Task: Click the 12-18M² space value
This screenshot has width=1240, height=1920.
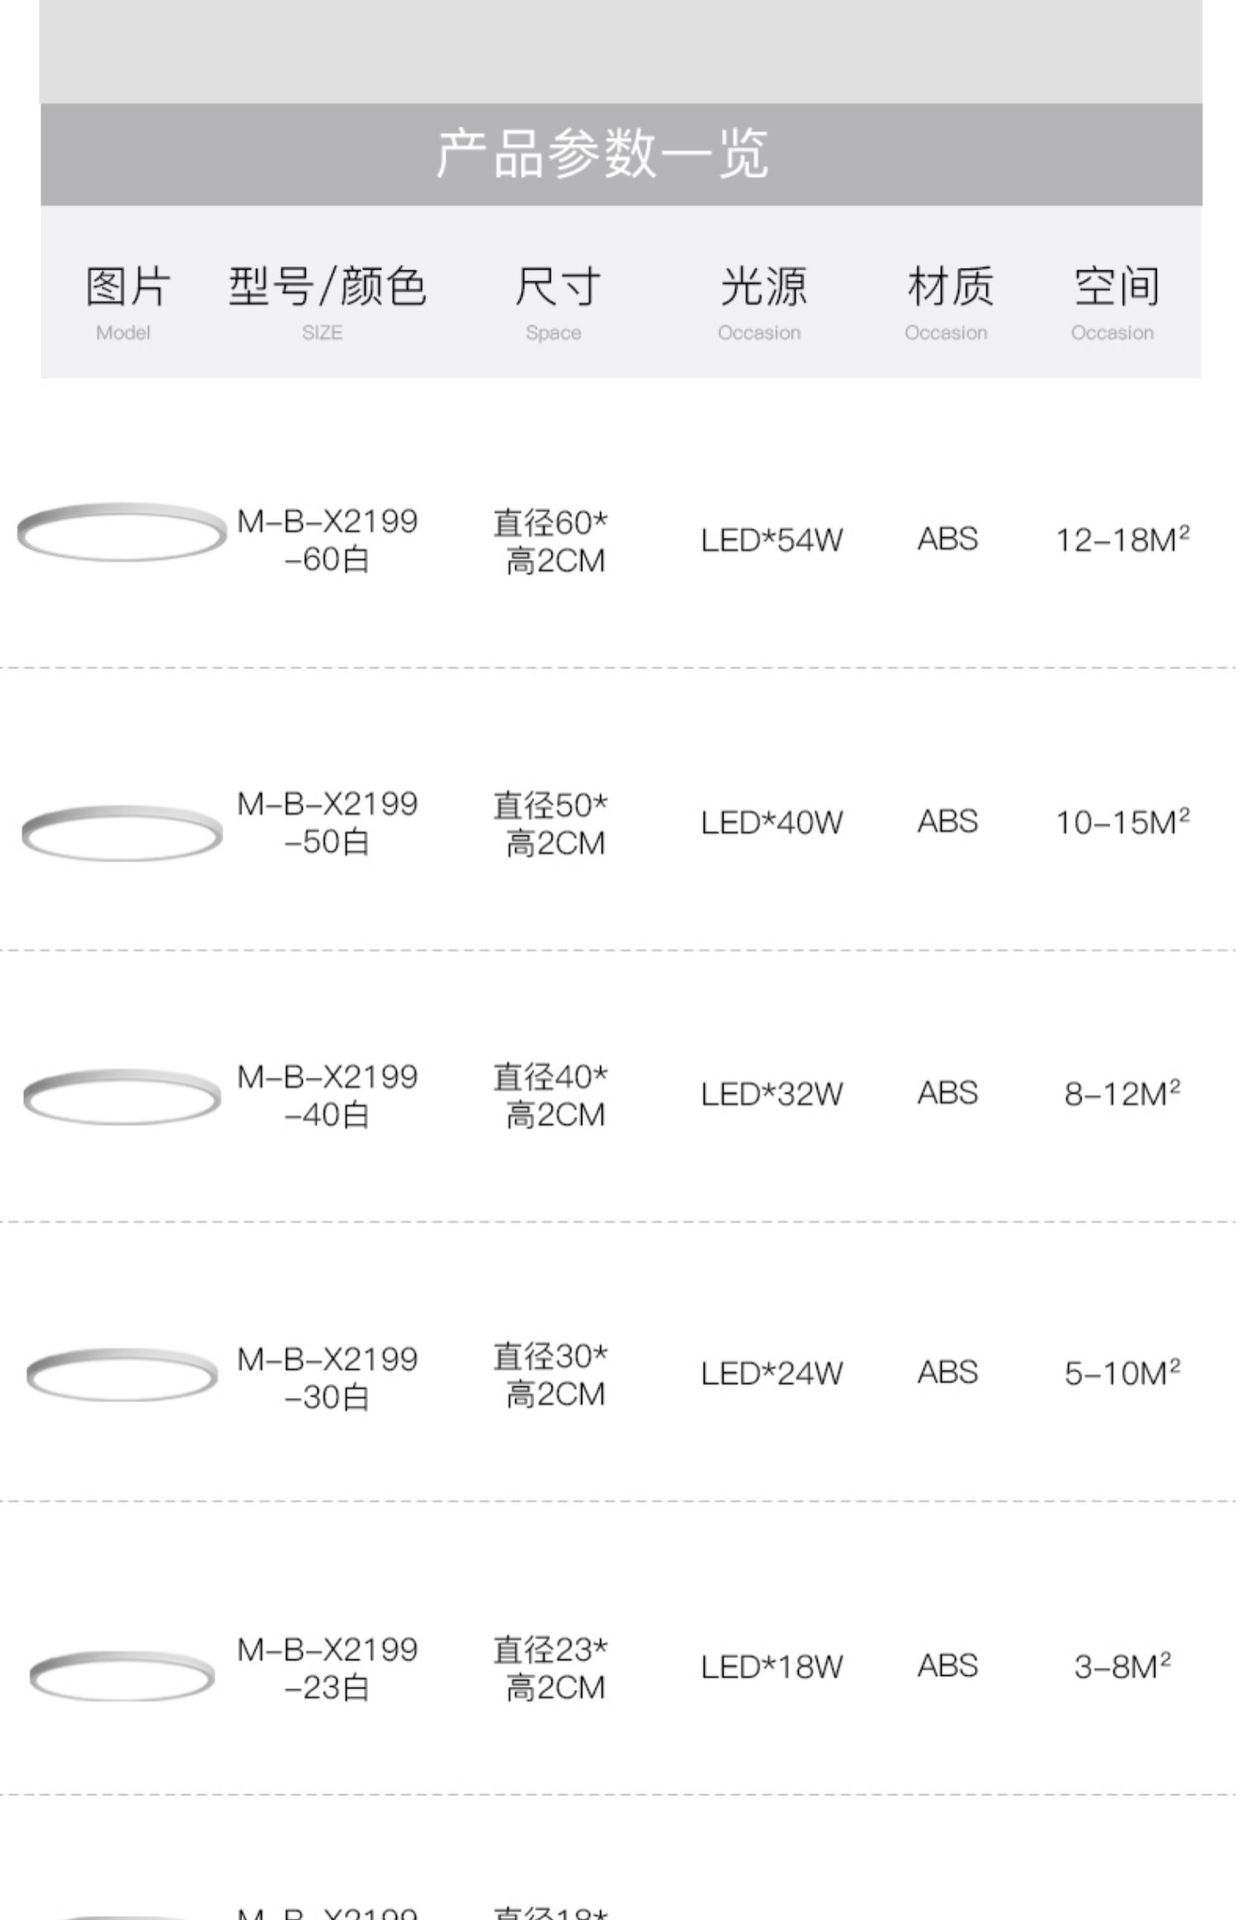Action: pos(1122,539)
